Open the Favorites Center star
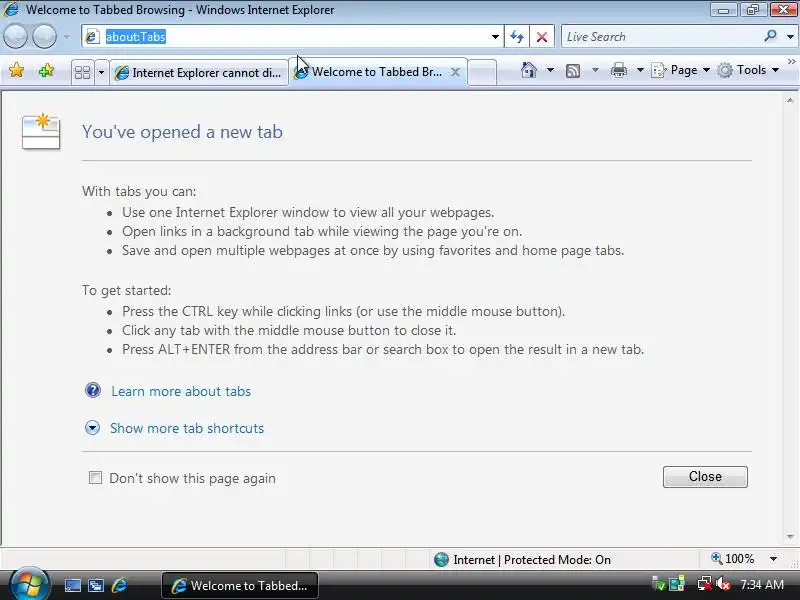Image resolution: width=800 pixels, height=600 pixels. point(16,70)
